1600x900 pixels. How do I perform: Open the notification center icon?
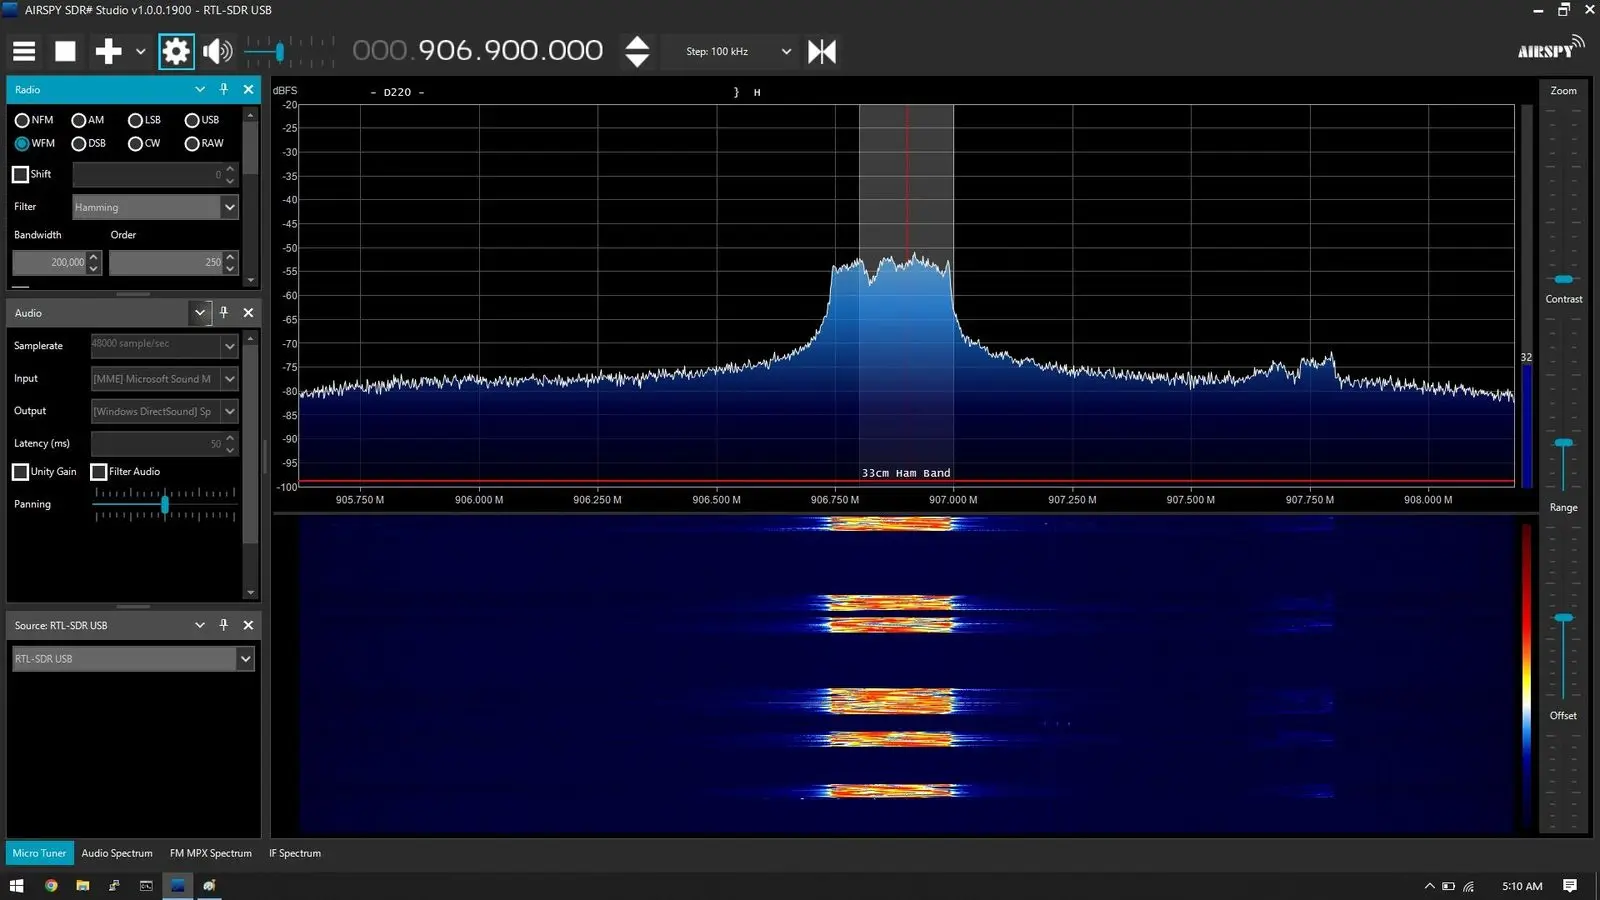tap(1570, 886)
